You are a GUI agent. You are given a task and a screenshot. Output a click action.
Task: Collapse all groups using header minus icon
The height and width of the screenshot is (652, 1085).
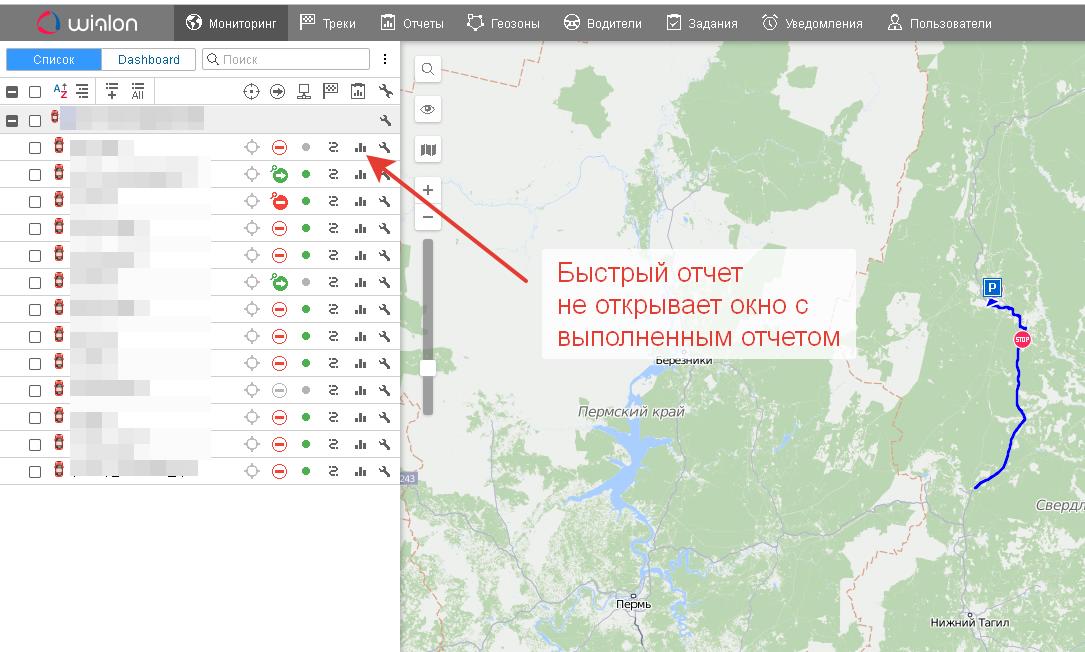pyautogui.click(x=12, y=92)
